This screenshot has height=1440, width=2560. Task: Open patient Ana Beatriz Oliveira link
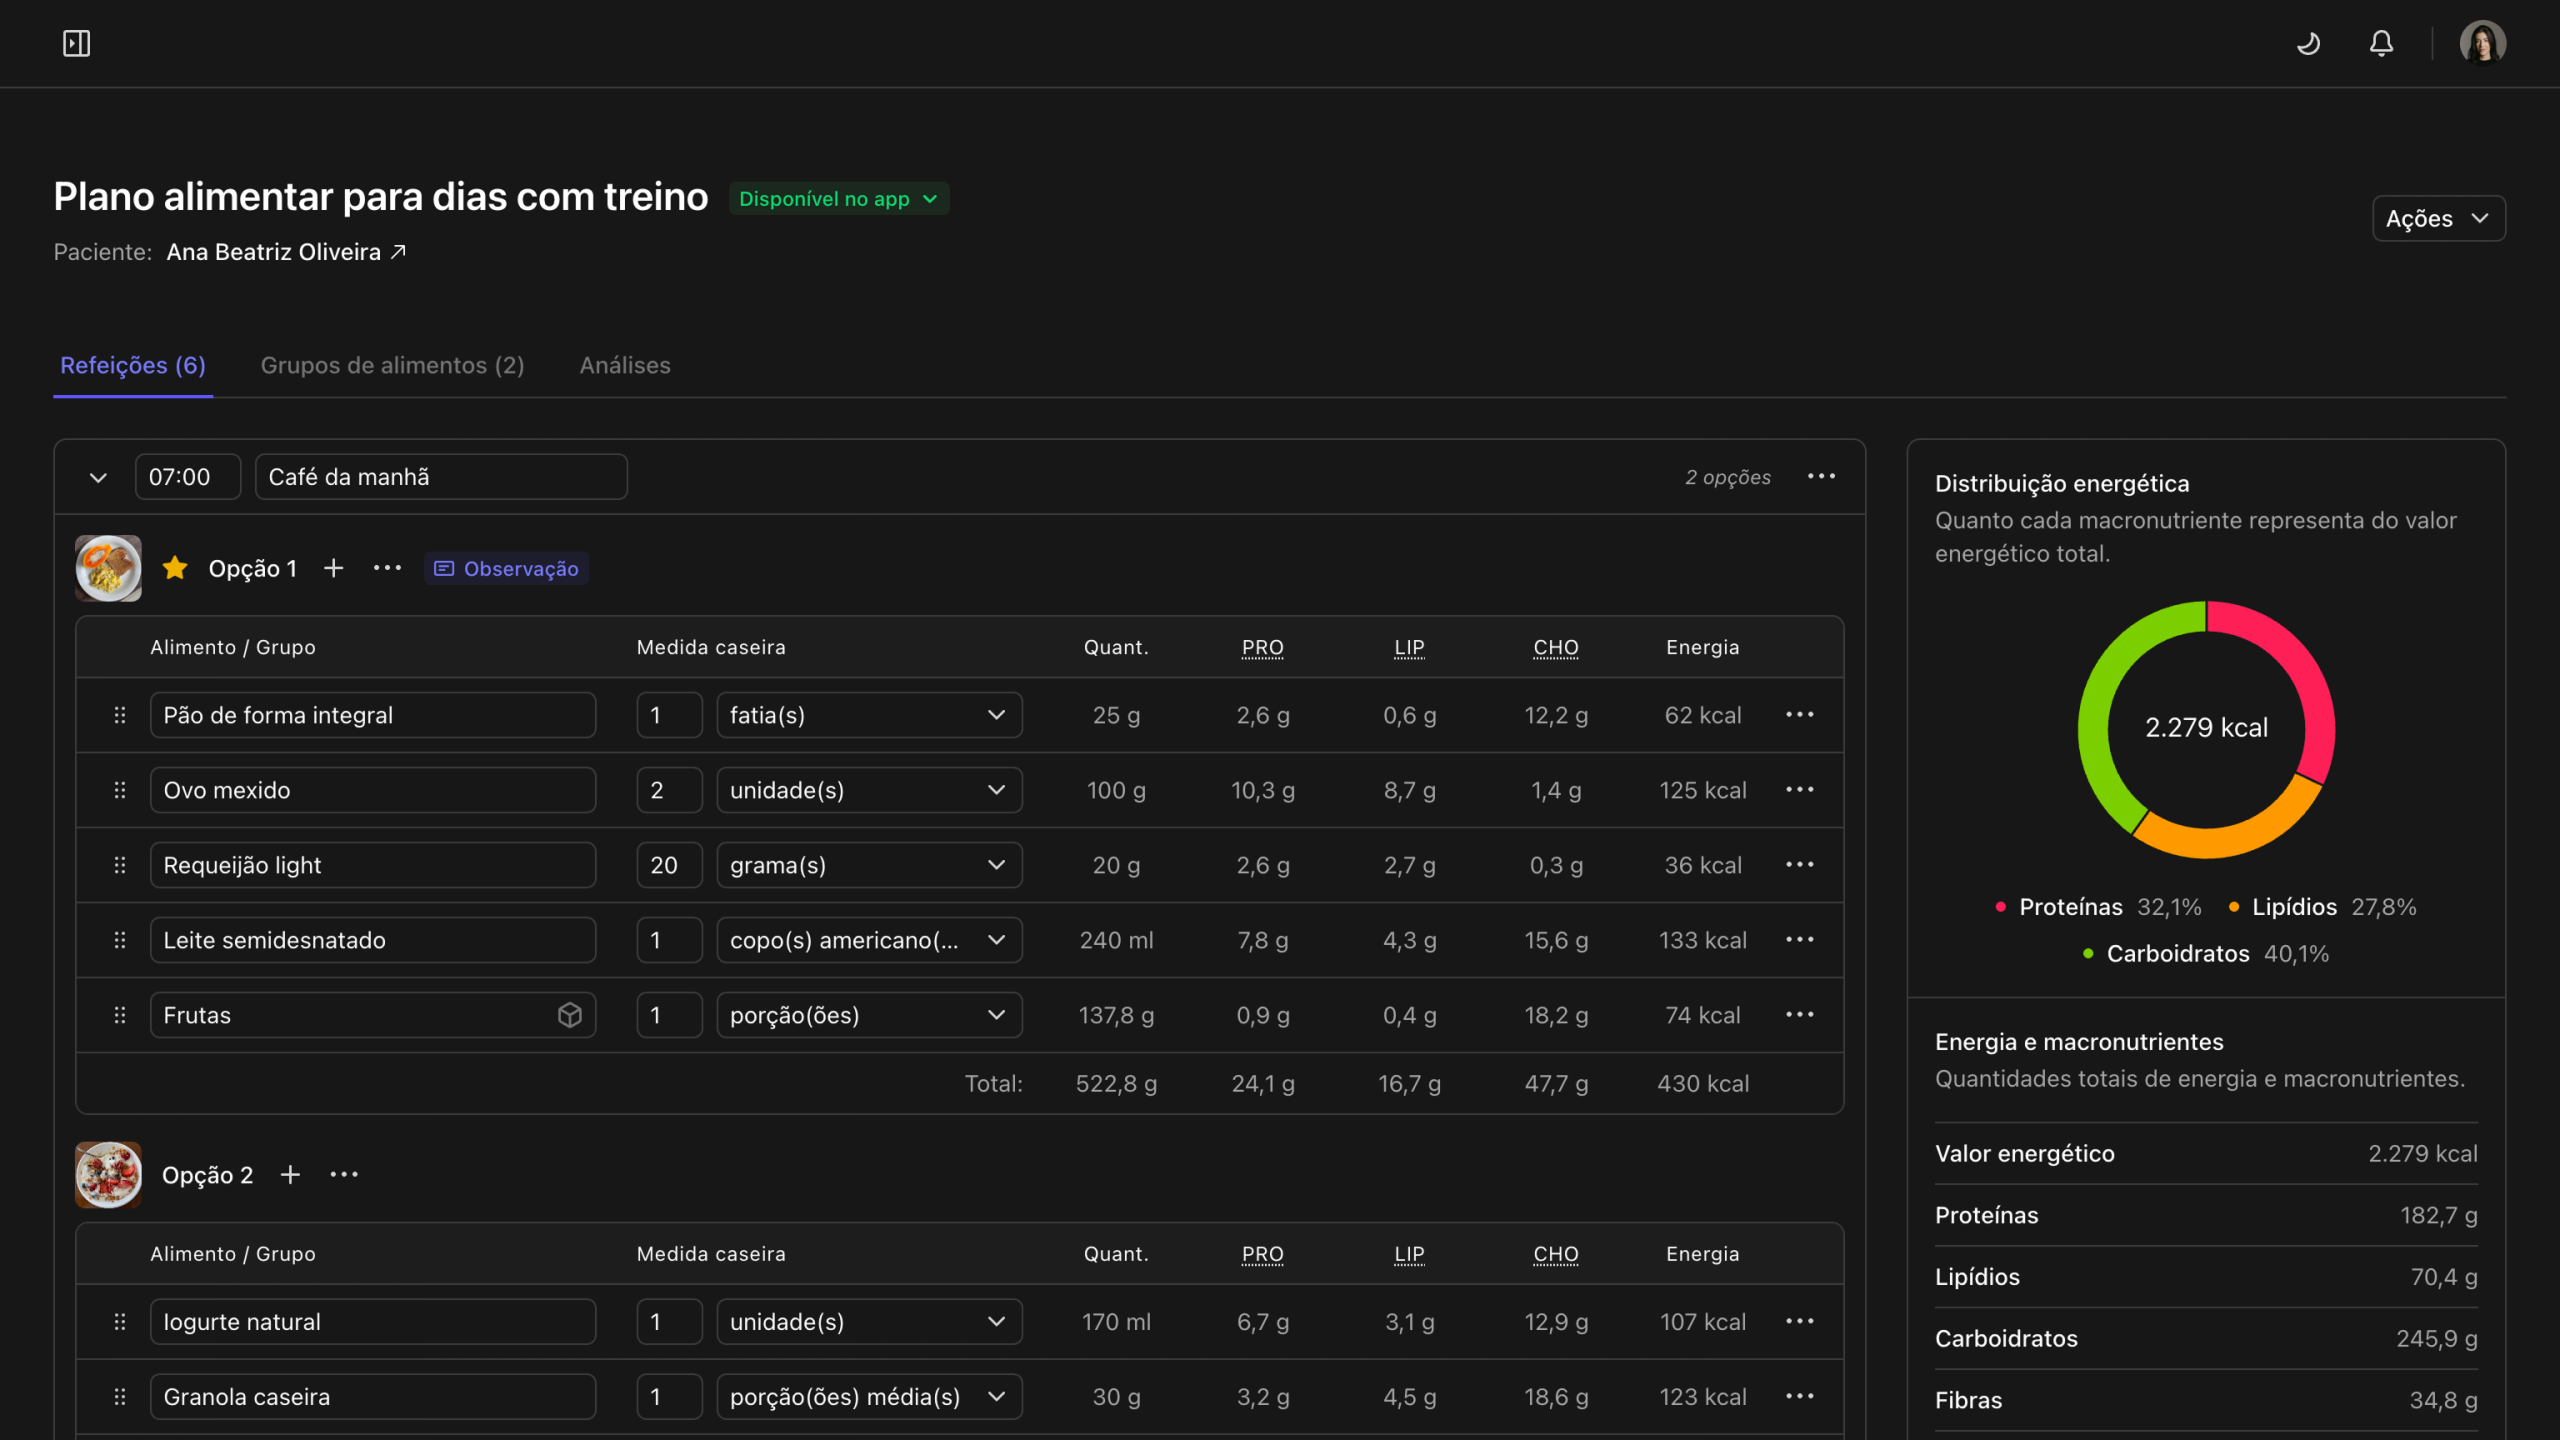click(286, 252)
